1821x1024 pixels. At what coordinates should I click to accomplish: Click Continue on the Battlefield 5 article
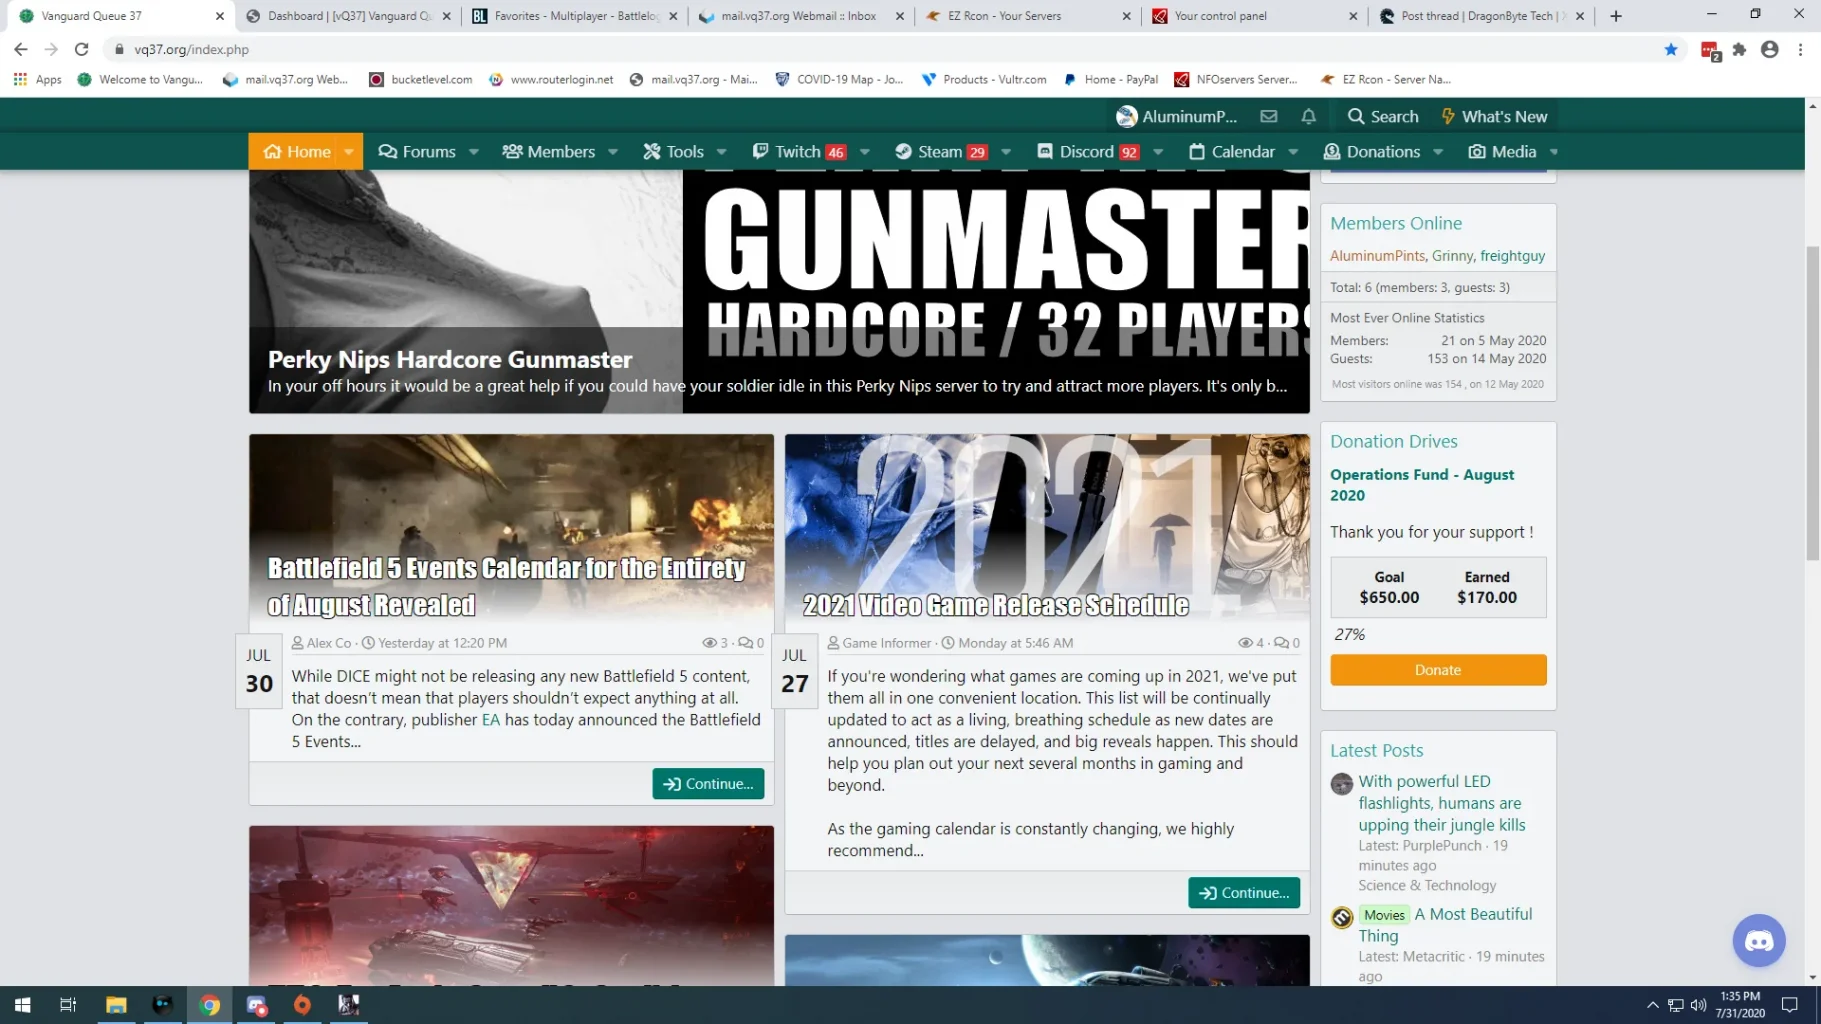(708, 784)
